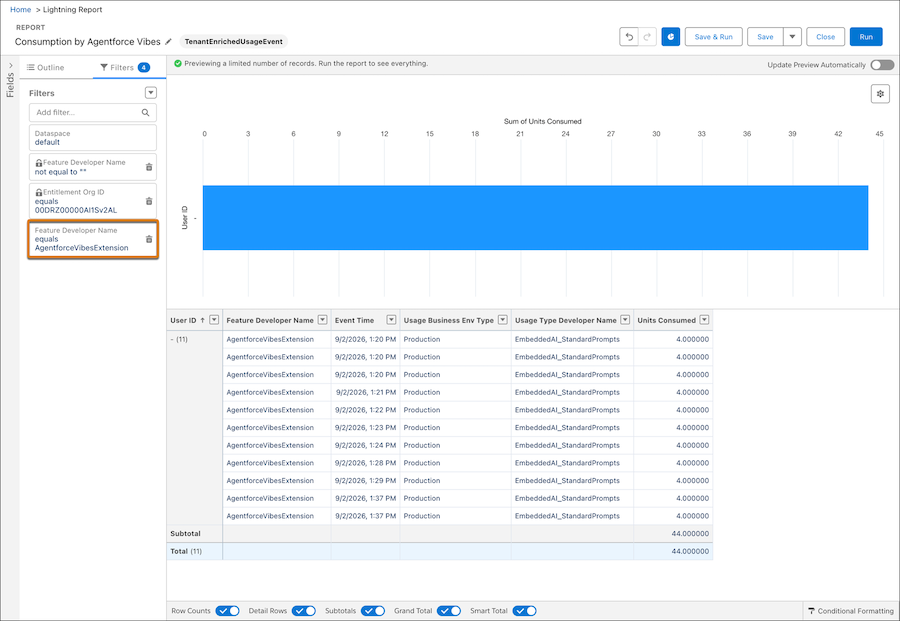Open the User ID column menu
The width and height of the screenshot is (900, 621).
[x=214, y=320]
